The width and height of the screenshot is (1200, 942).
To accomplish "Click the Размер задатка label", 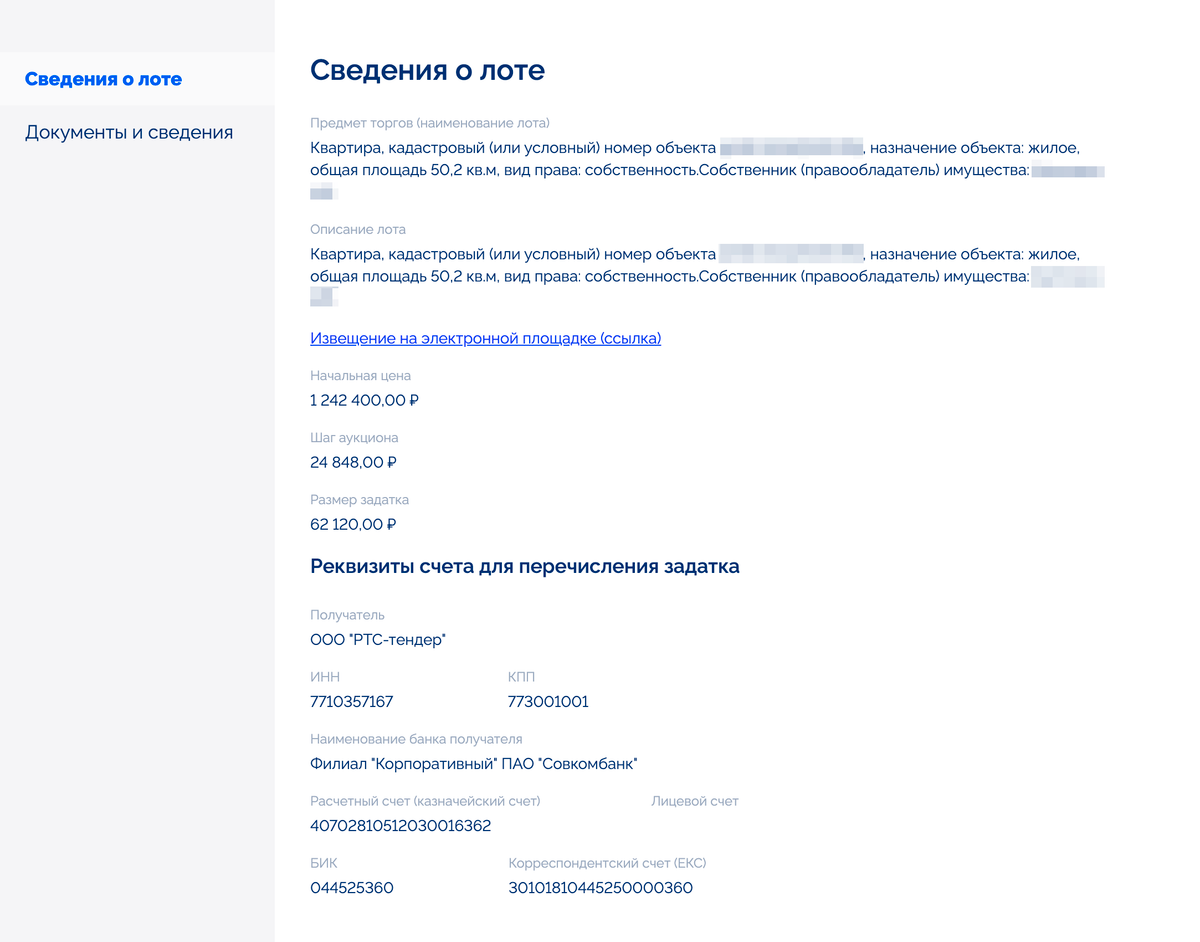I will 359,500.
